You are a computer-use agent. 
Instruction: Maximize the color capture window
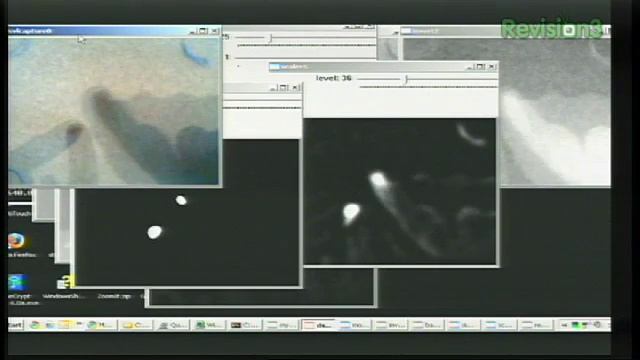click(203, 31)
